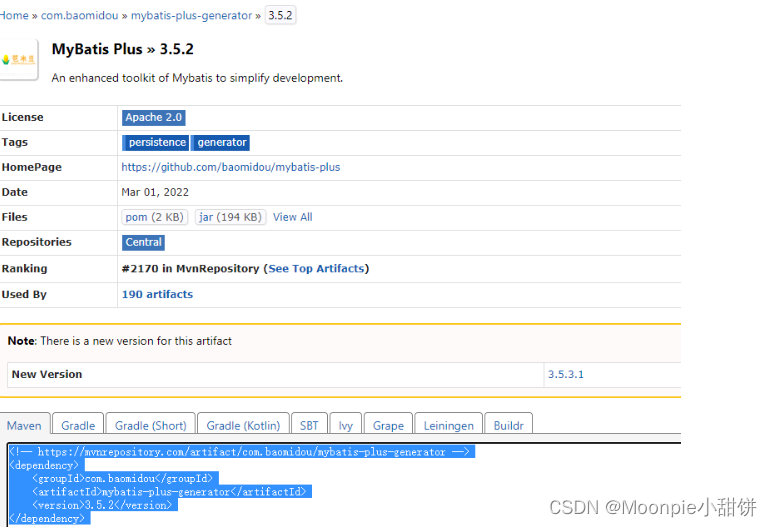
Task: Click the <version>3.5.2</version> code line
Action: pos(102,505)
